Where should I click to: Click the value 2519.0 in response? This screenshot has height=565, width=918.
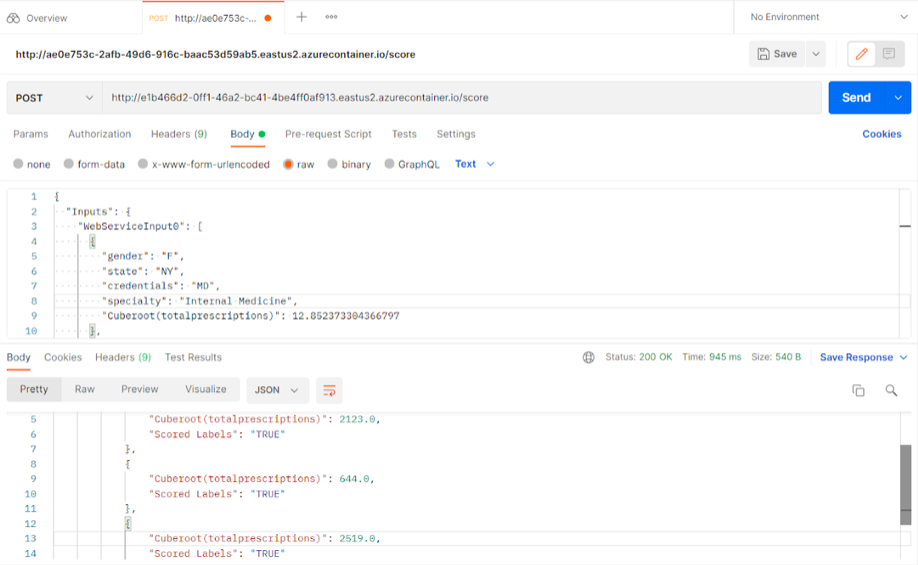[357, 539]
